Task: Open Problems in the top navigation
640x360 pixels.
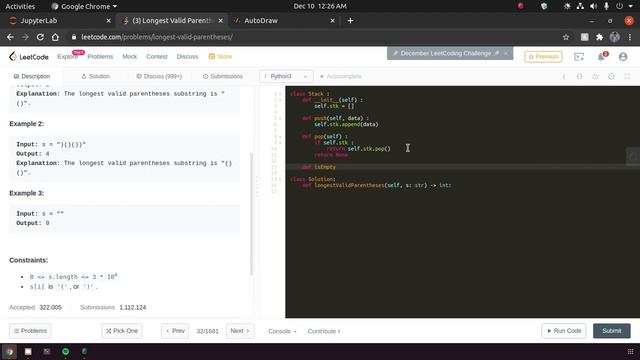Action: [x=100, y=57]
